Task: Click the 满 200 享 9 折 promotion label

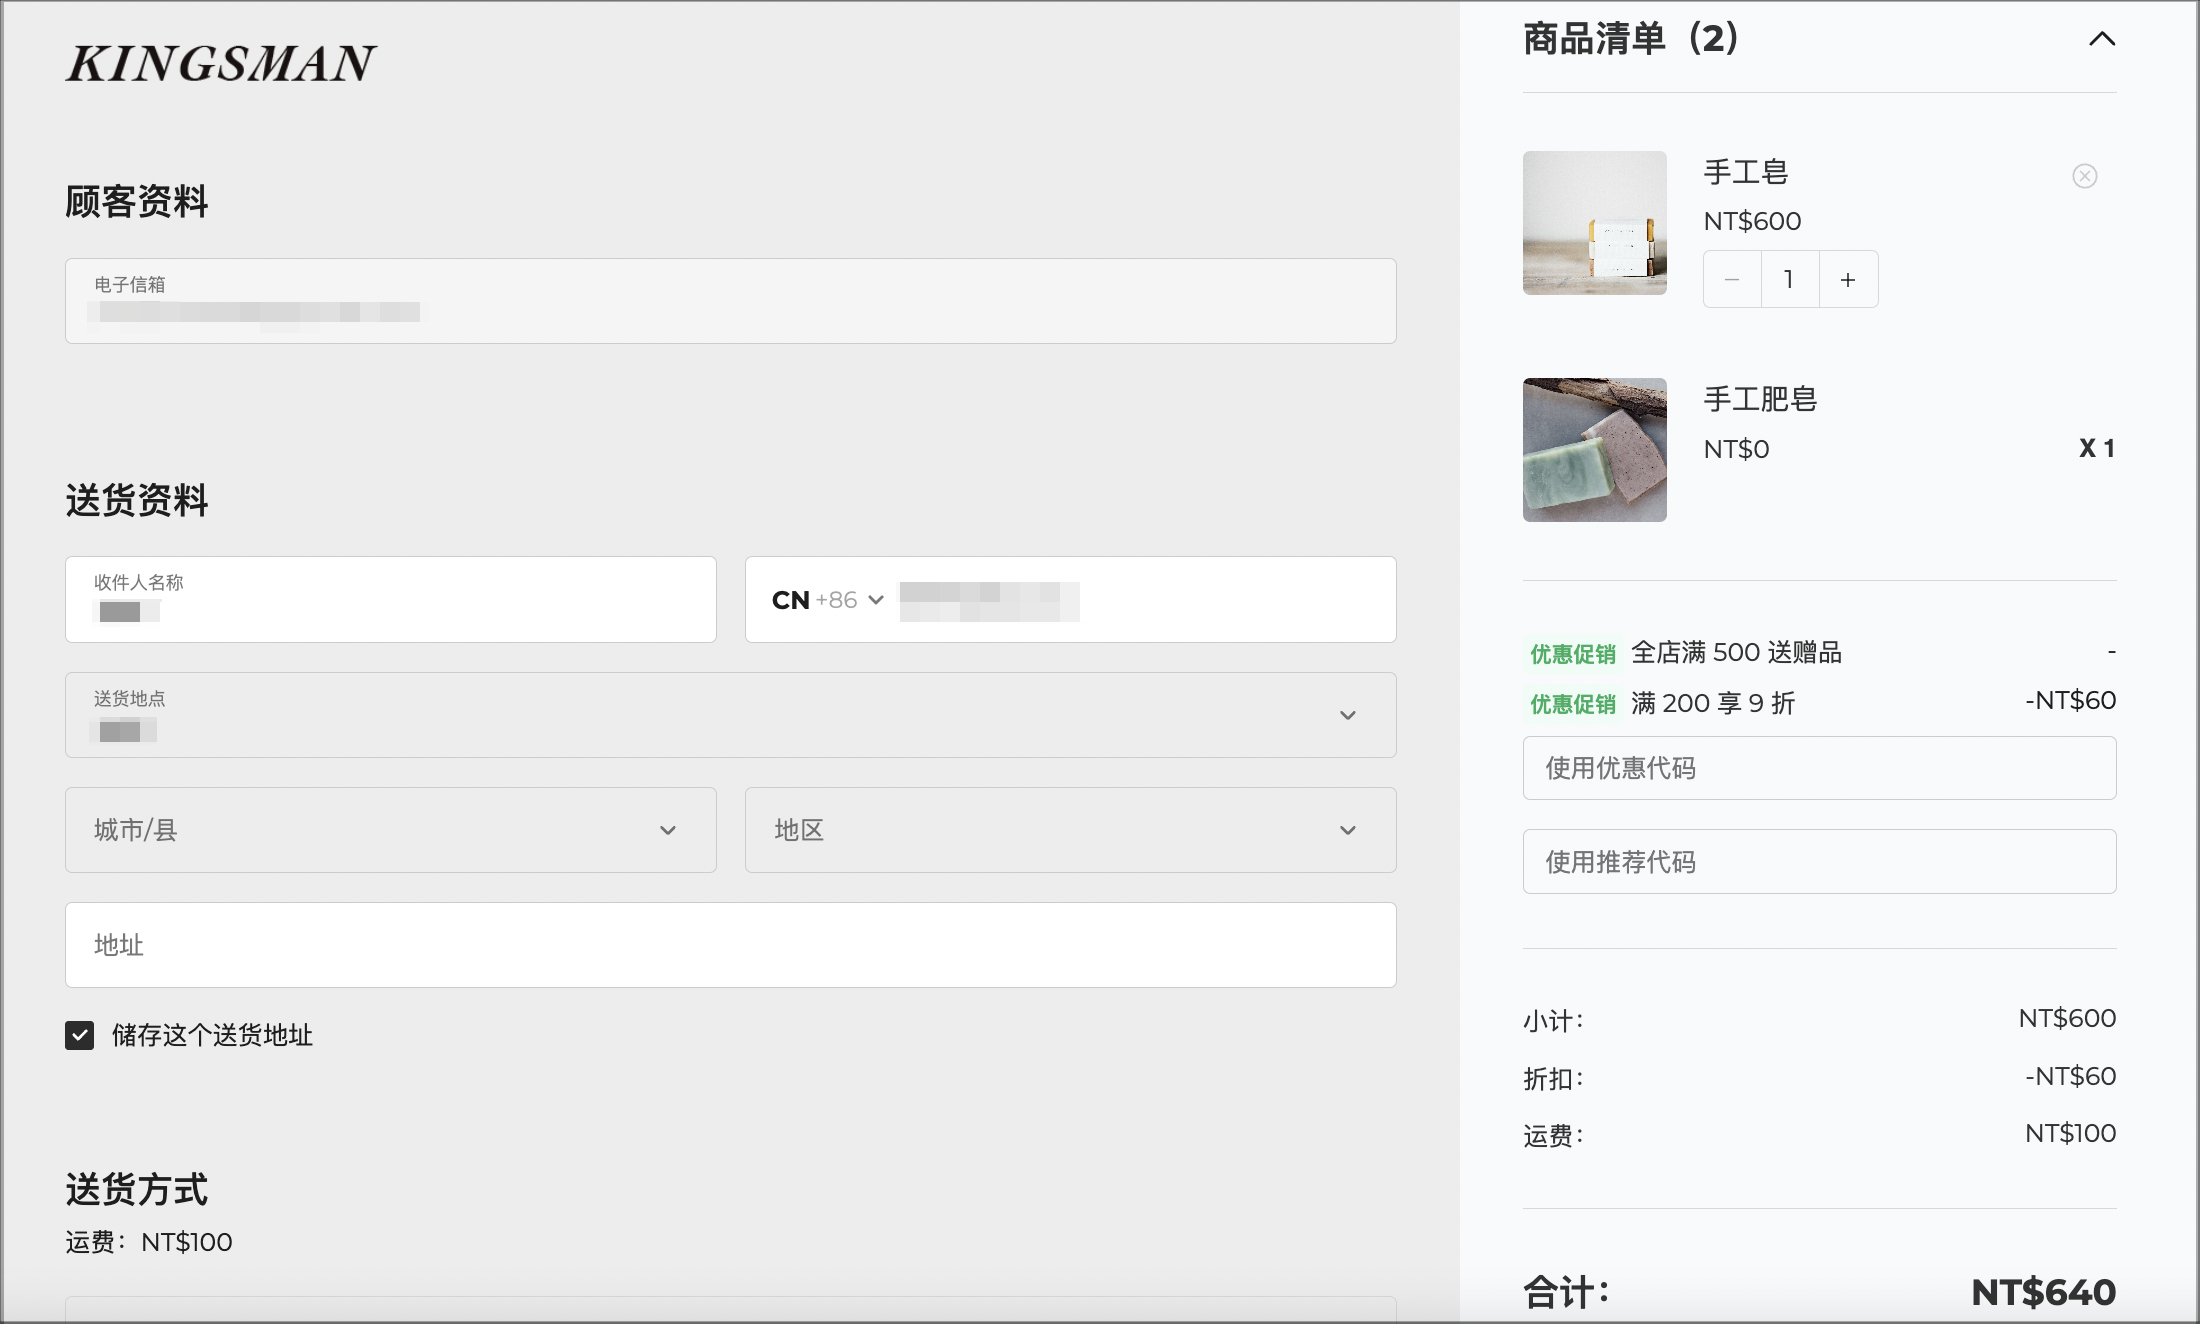Action: tap(1713, 703)
